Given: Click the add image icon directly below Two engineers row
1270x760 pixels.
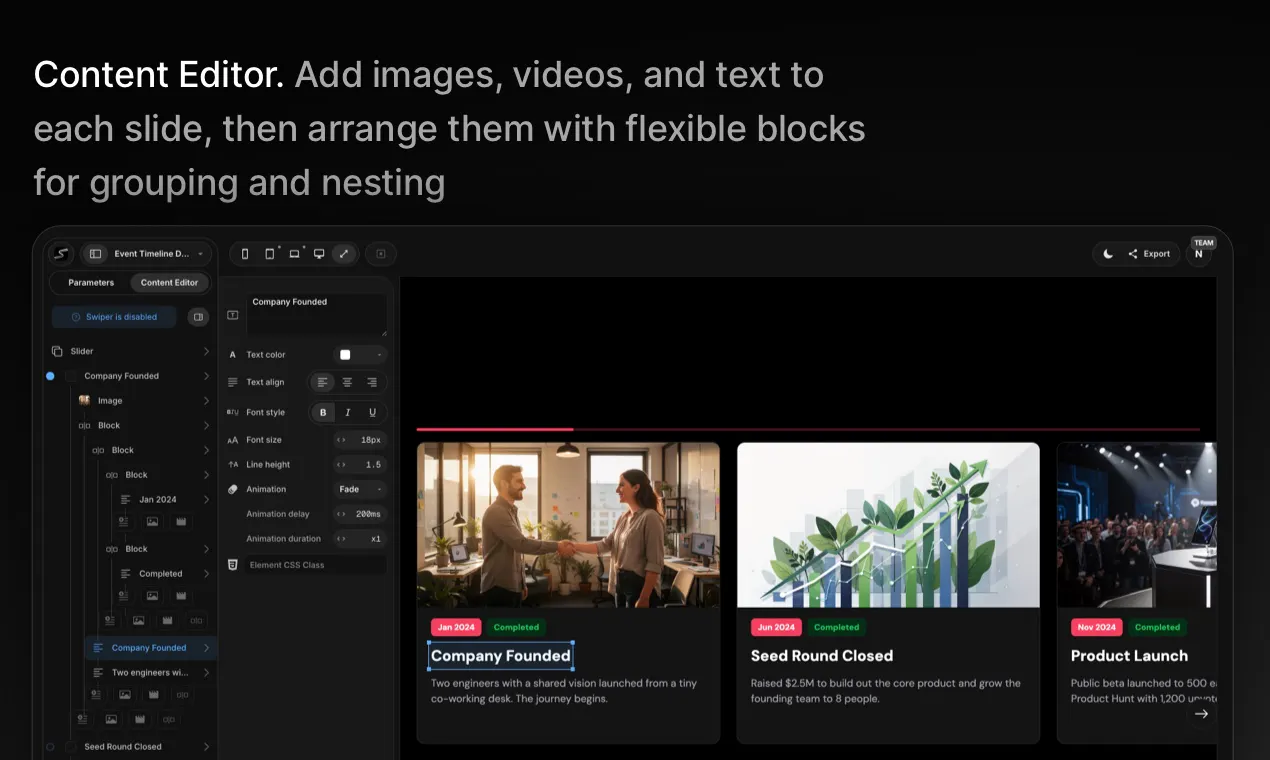Looking at the screenshot, I should pyautogui.click(x=125, y=694).
